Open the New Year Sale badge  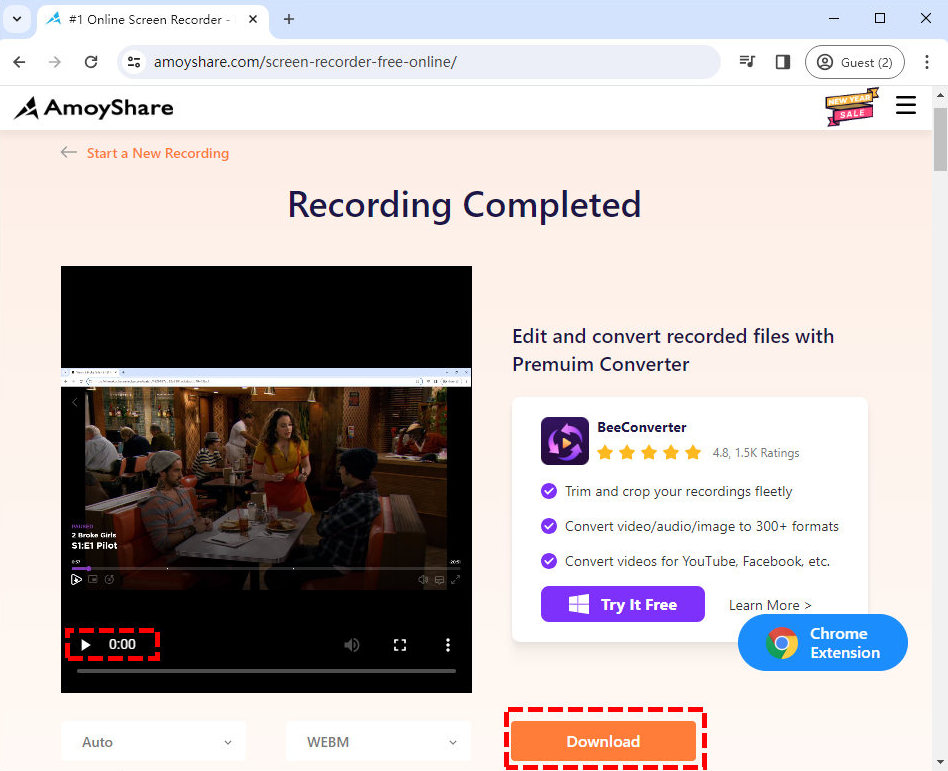pos(852,107)
